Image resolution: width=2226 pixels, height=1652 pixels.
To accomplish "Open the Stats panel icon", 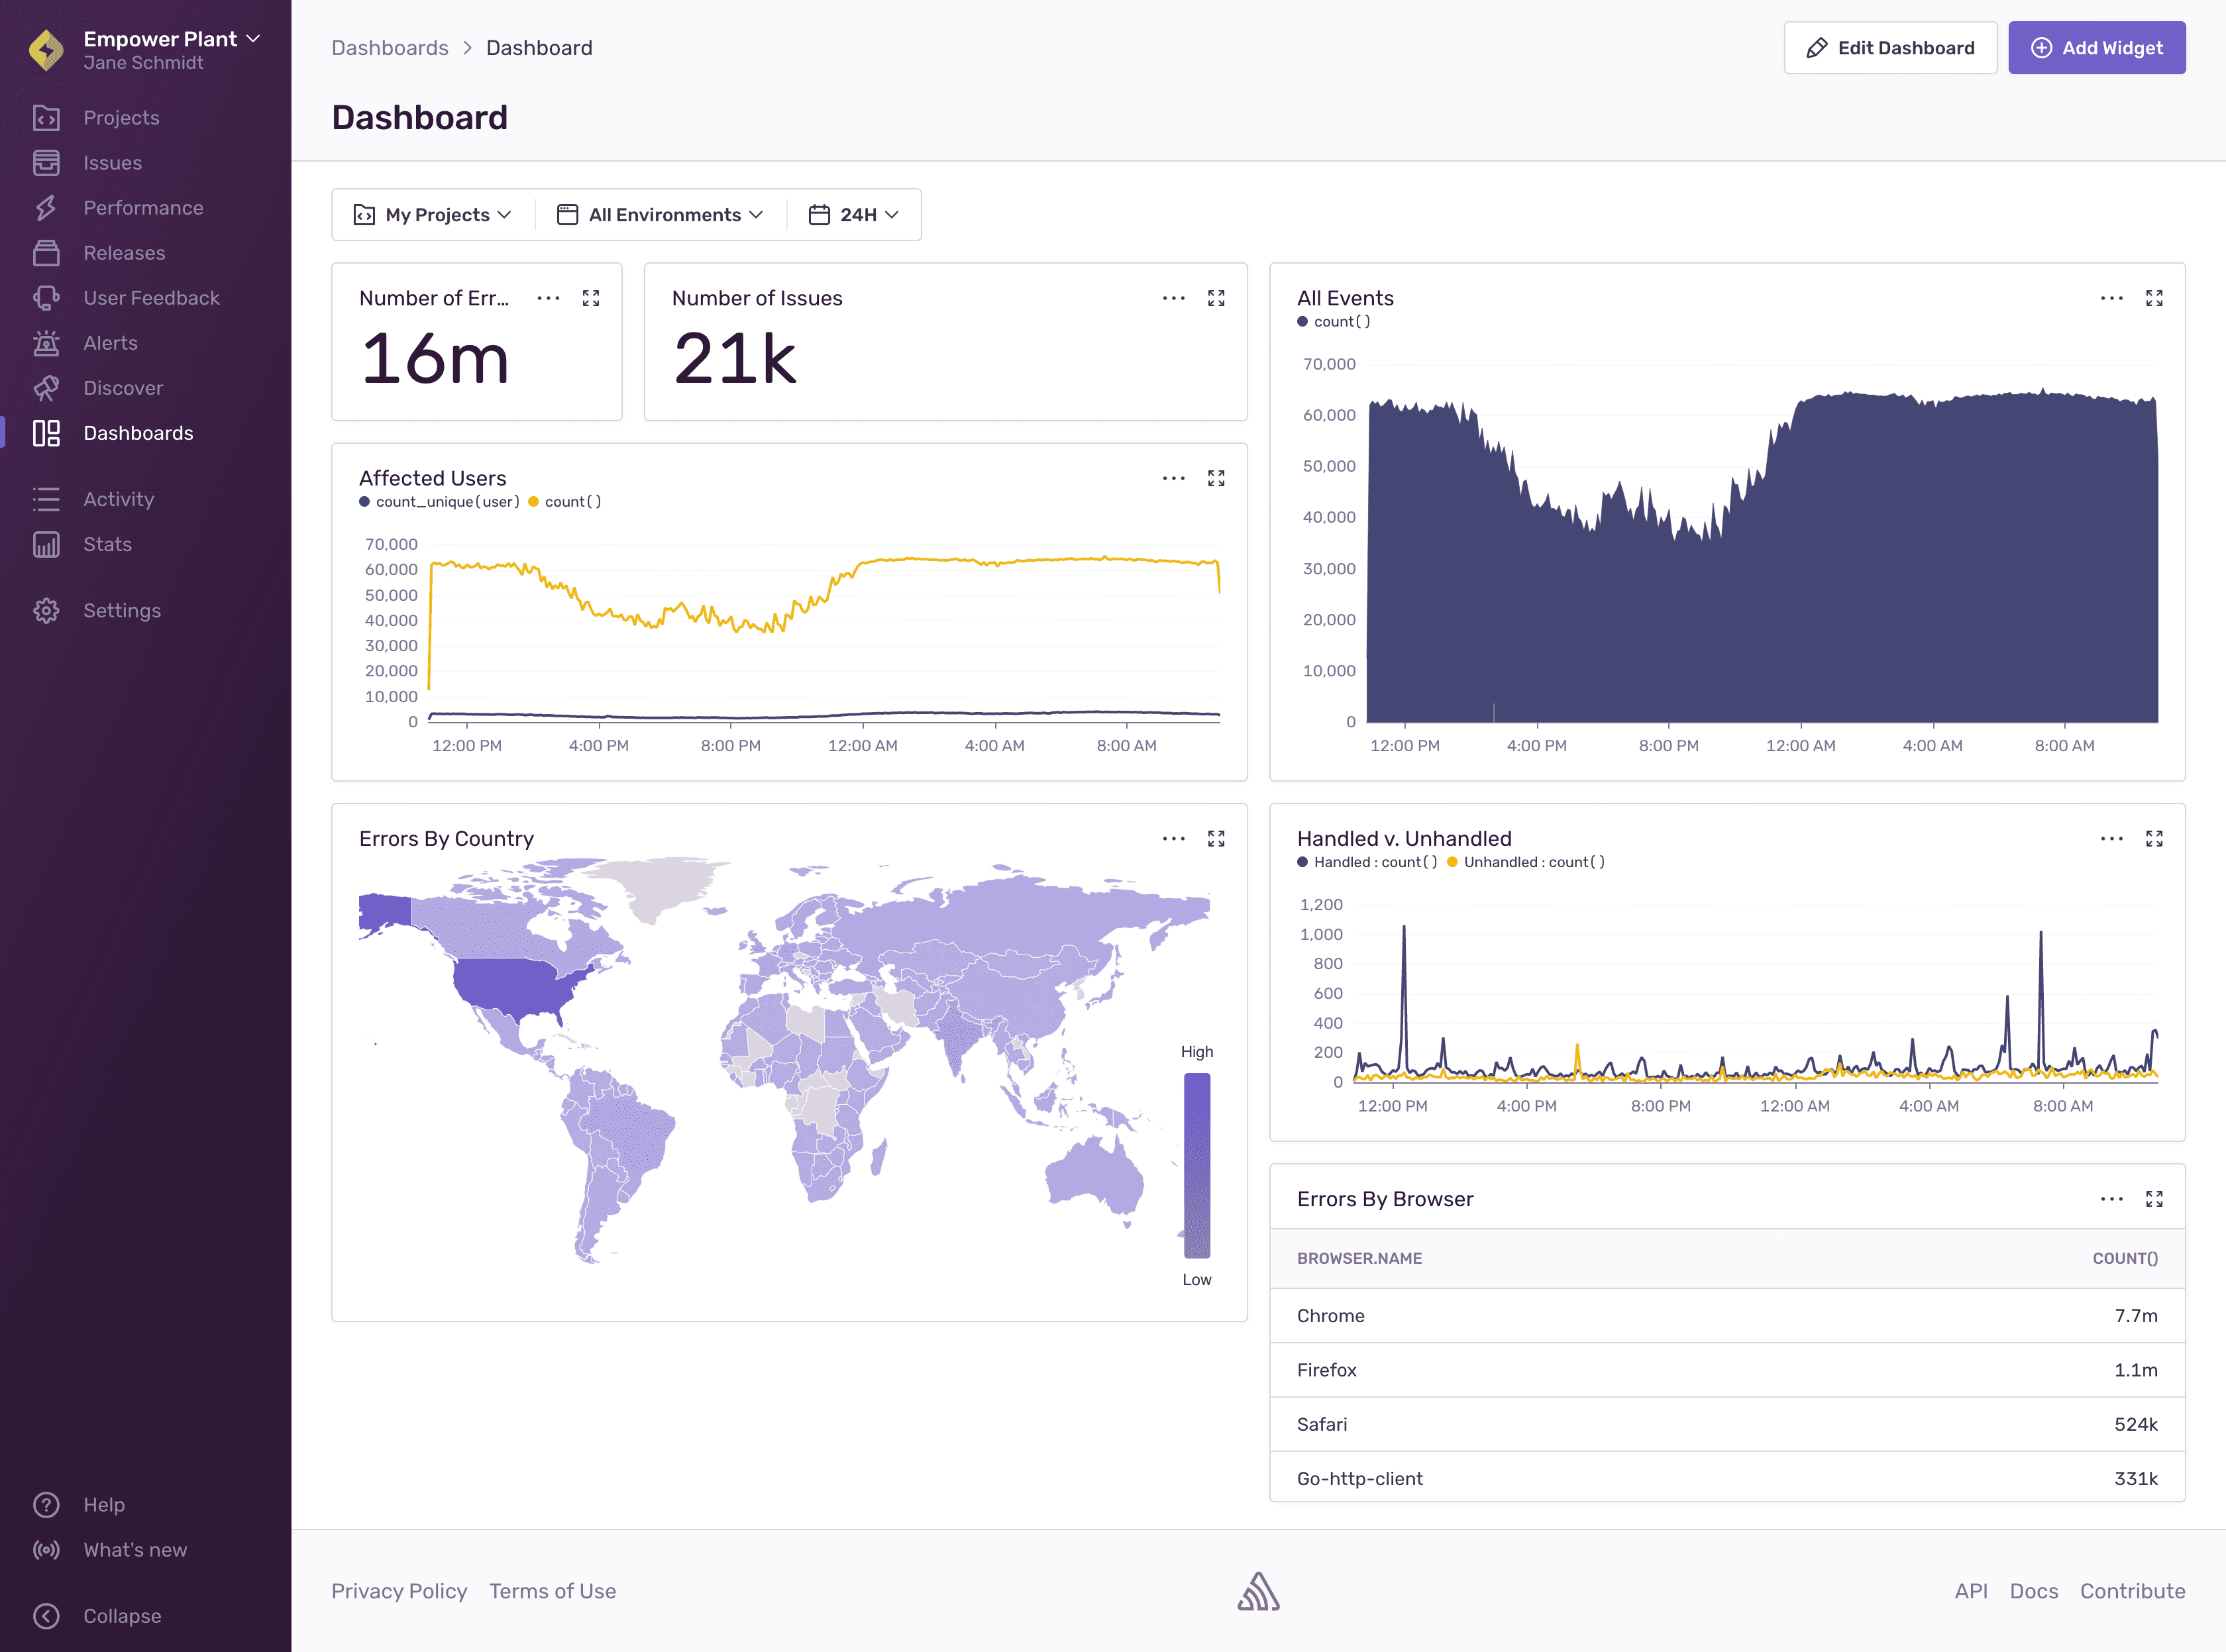I will click(x=46, y=544).
